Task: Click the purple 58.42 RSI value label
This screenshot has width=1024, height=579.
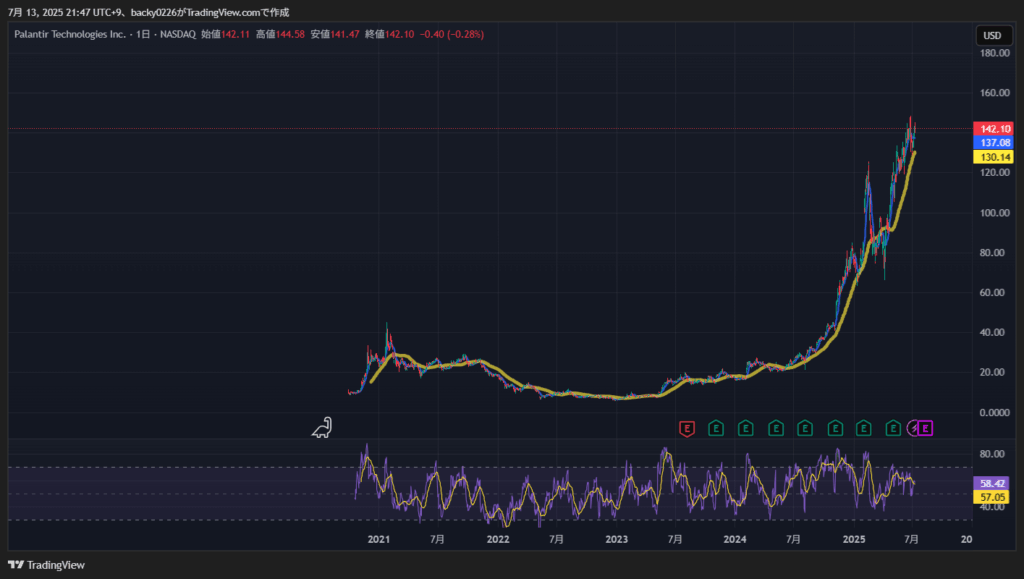Action: (991, 483)
